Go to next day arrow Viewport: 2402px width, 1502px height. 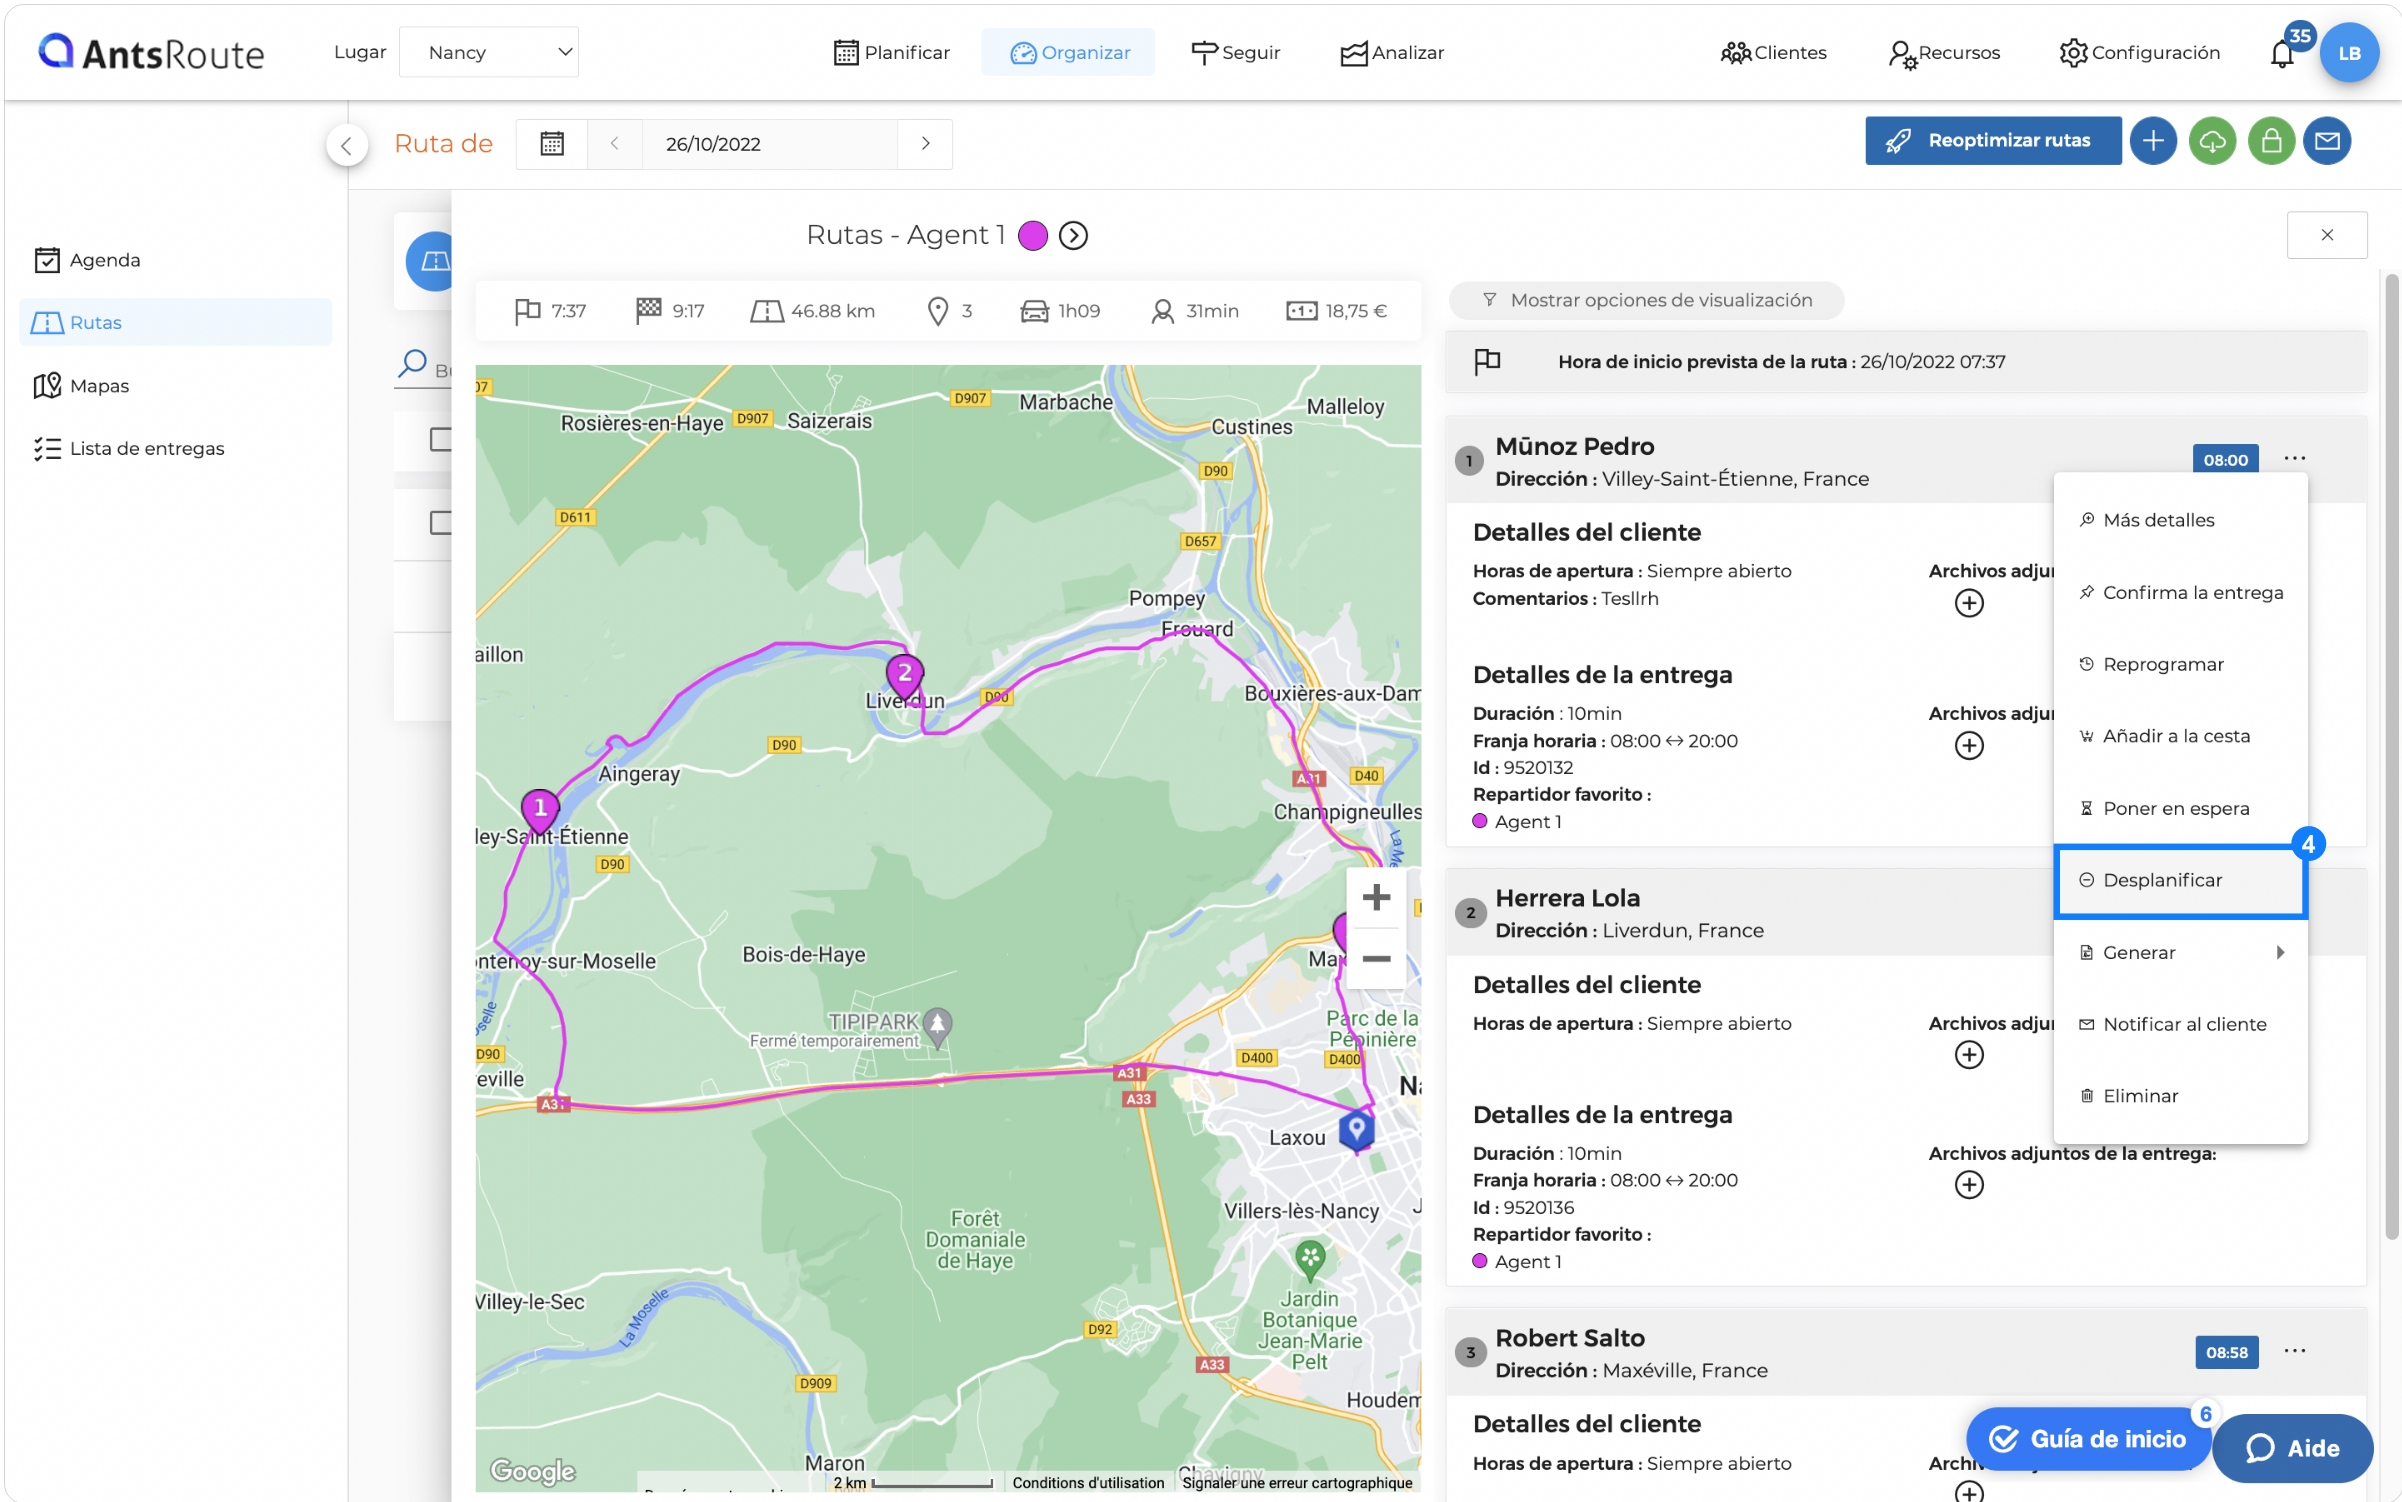tap(925, 144)
